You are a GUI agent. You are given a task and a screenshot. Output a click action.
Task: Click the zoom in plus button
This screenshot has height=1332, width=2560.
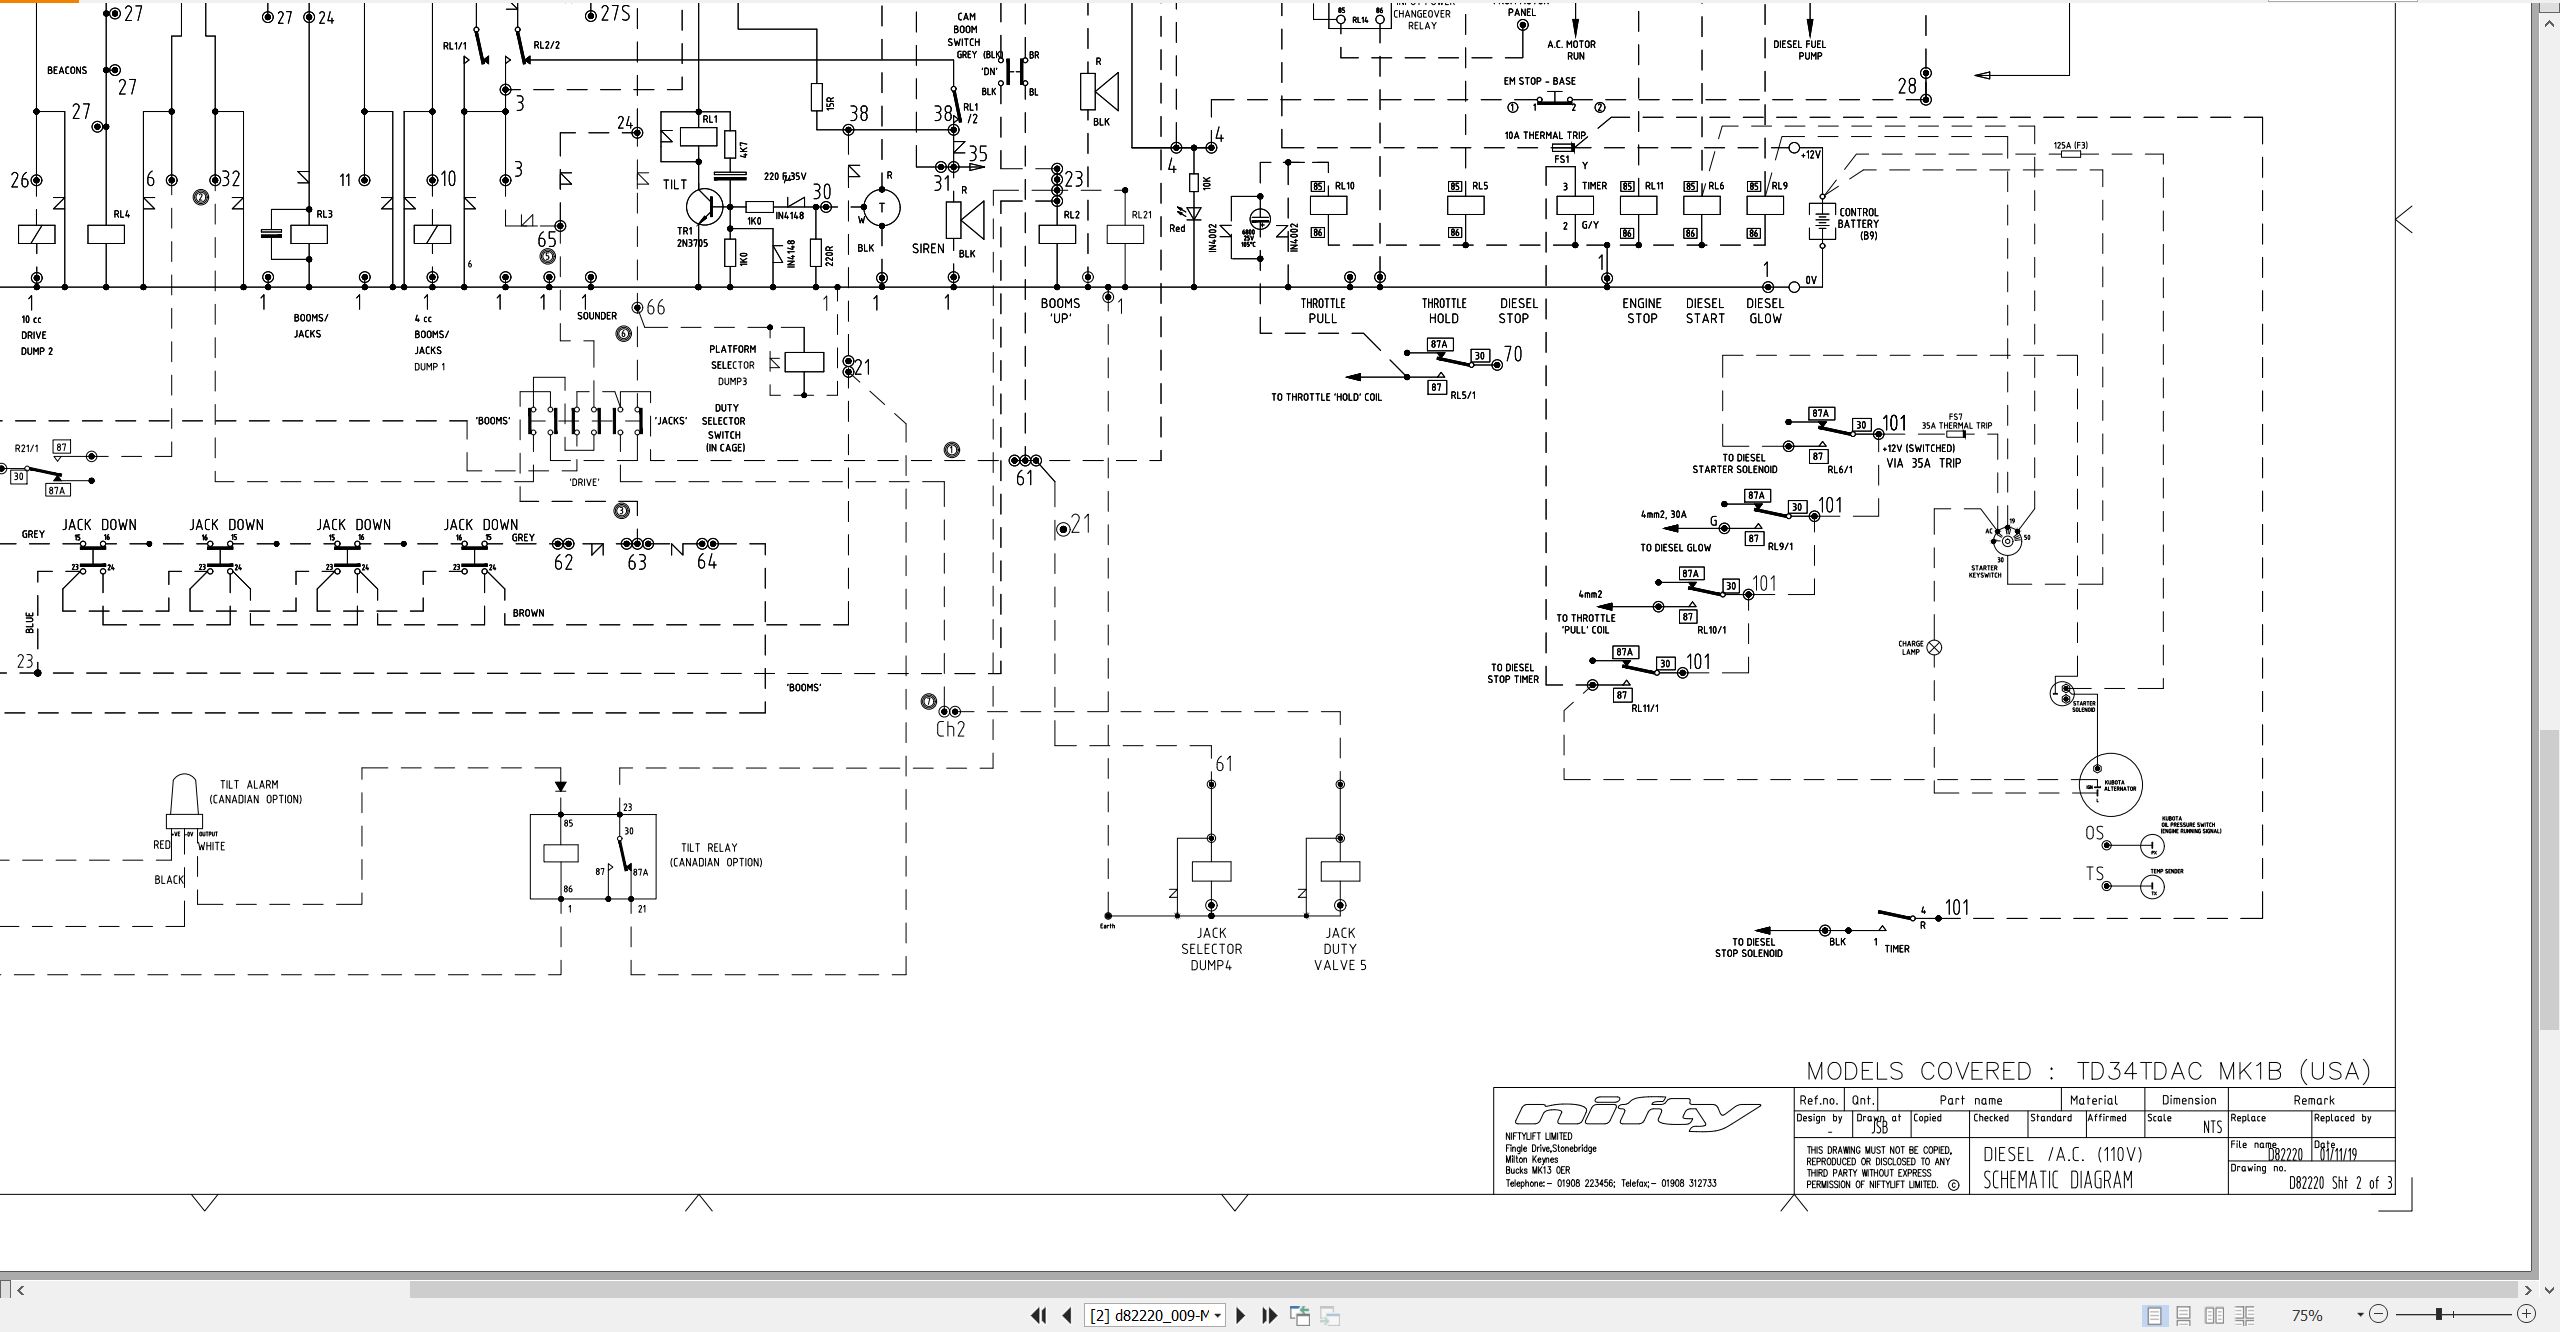(2526, 1314)
